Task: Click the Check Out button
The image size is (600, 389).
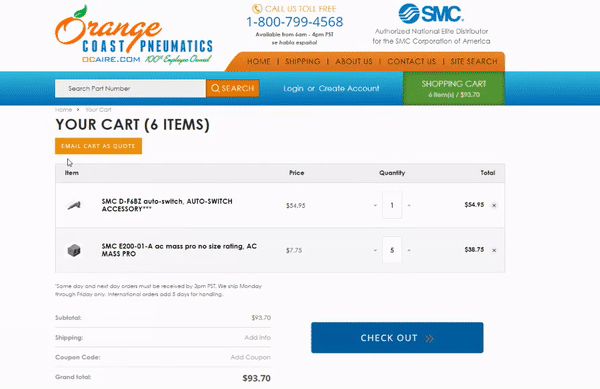Action: pyautogui.click(x=397, y=338)
